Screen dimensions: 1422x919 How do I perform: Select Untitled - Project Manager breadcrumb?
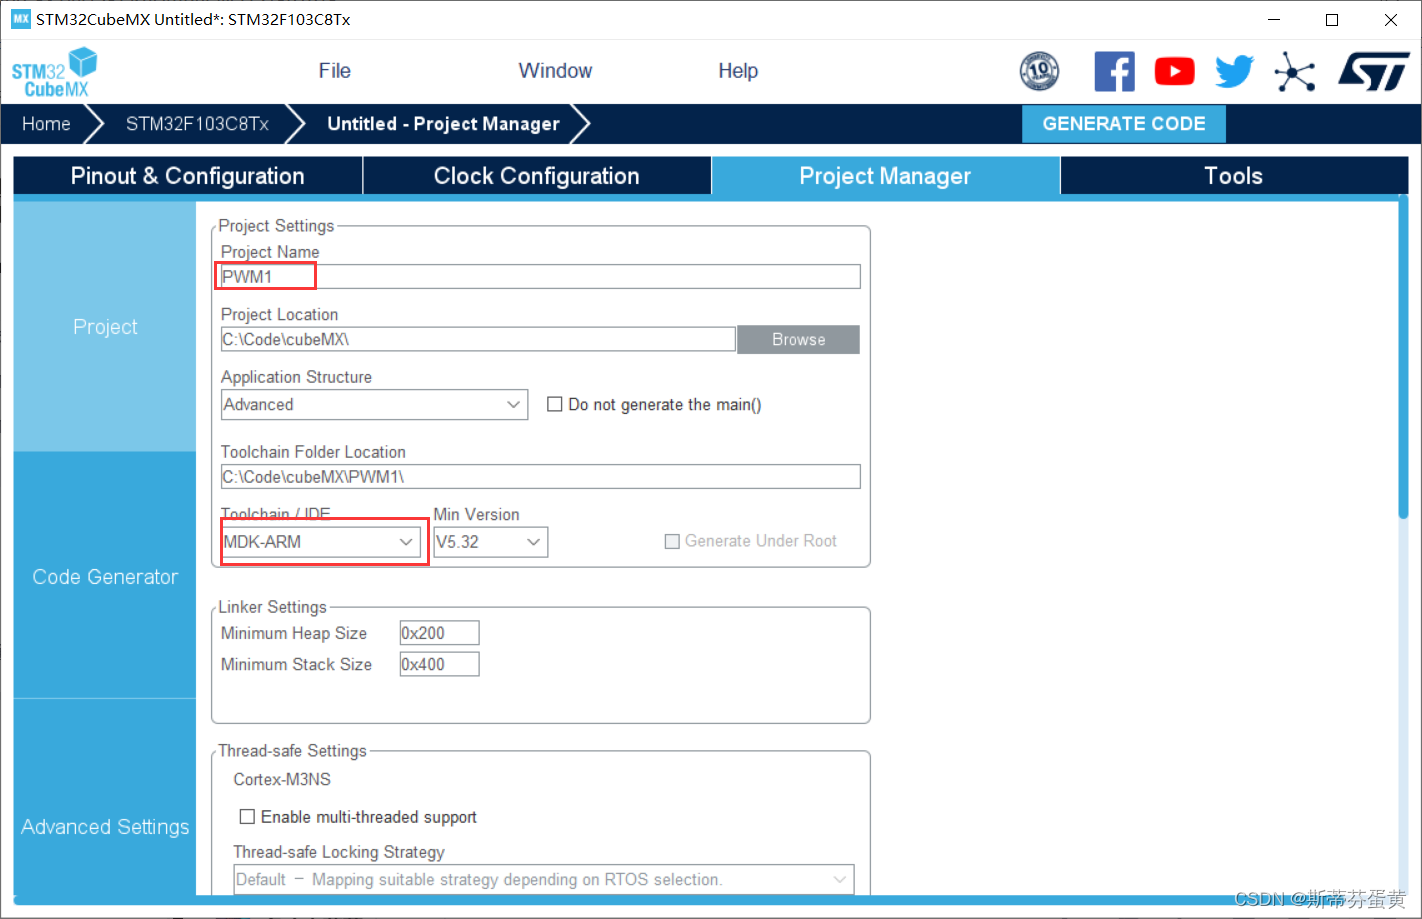443,124
